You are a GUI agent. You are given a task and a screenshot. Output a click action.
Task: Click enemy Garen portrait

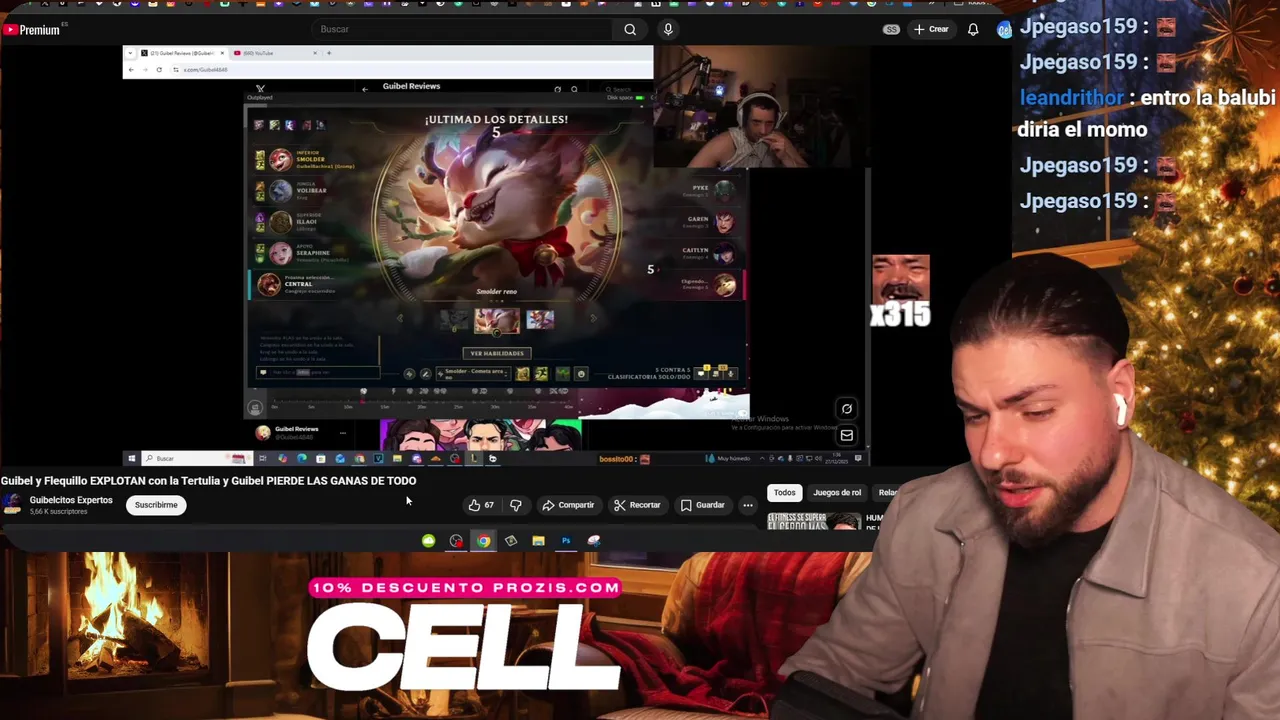[724, 221]
